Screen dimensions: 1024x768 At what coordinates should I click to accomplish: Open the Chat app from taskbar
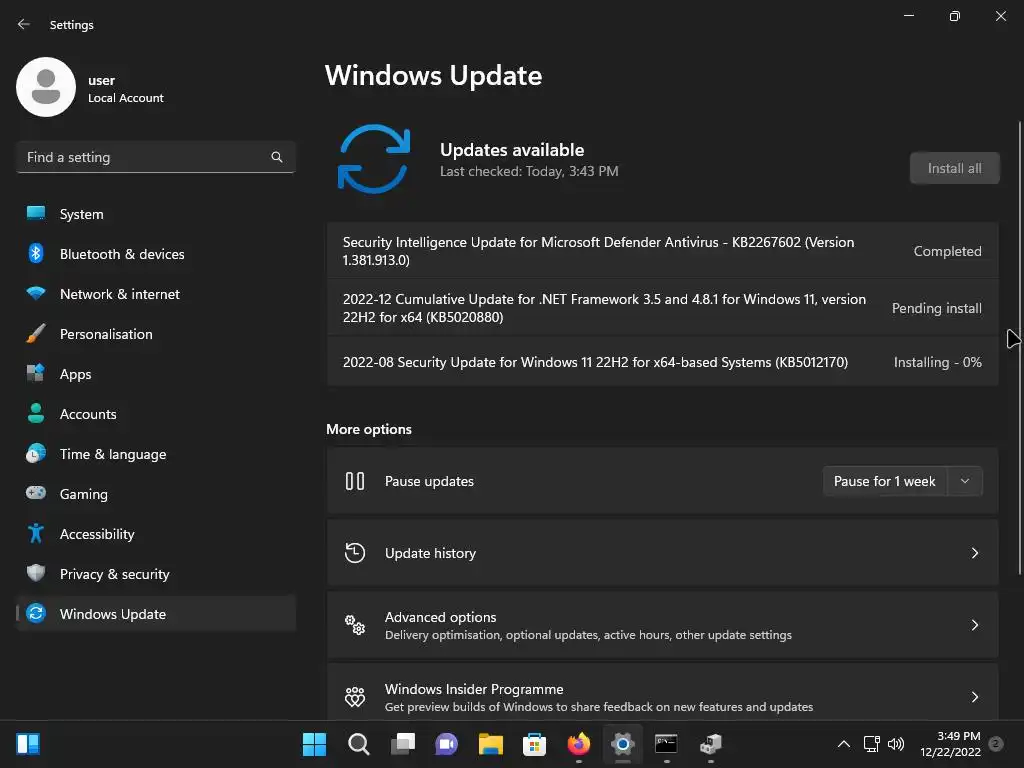(x=447, y=744)
